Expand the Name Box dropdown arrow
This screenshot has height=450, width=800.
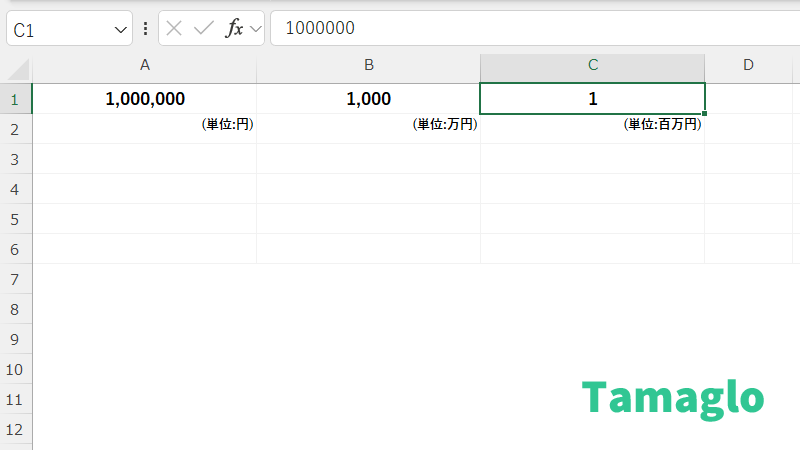point(121,29)
